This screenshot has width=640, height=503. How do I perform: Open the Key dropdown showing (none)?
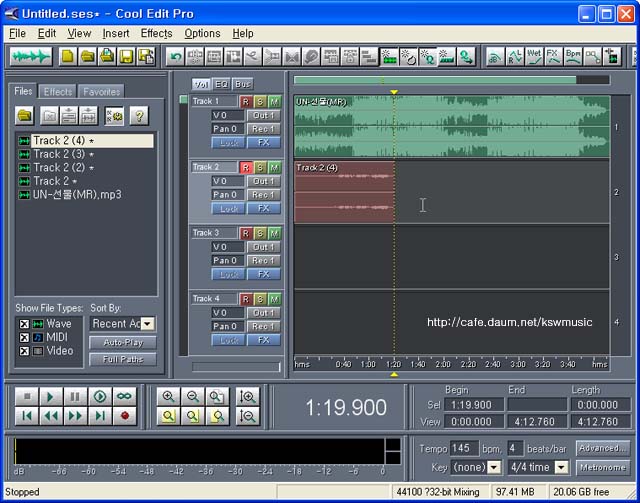(x=494, y=467)
